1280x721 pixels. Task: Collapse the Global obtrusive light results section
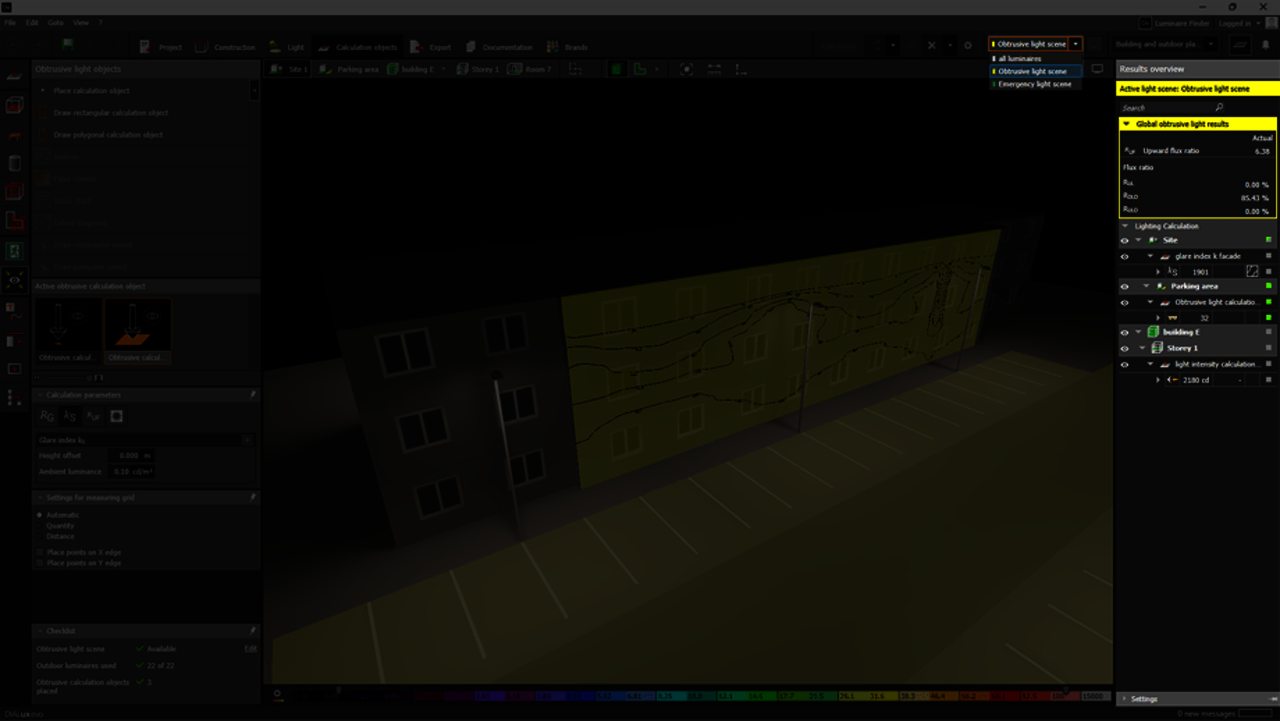(x=1127, y=124)
